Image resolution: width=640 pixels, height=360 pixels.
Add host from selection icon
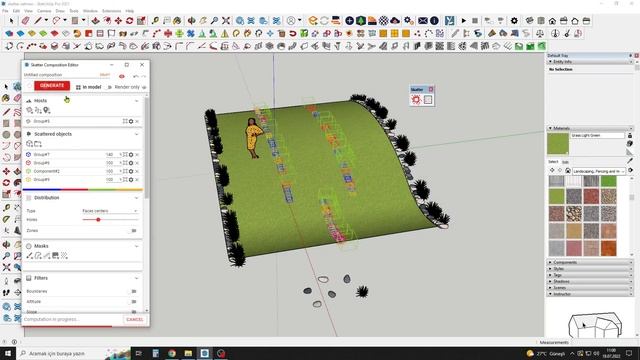tap(29, 110)
